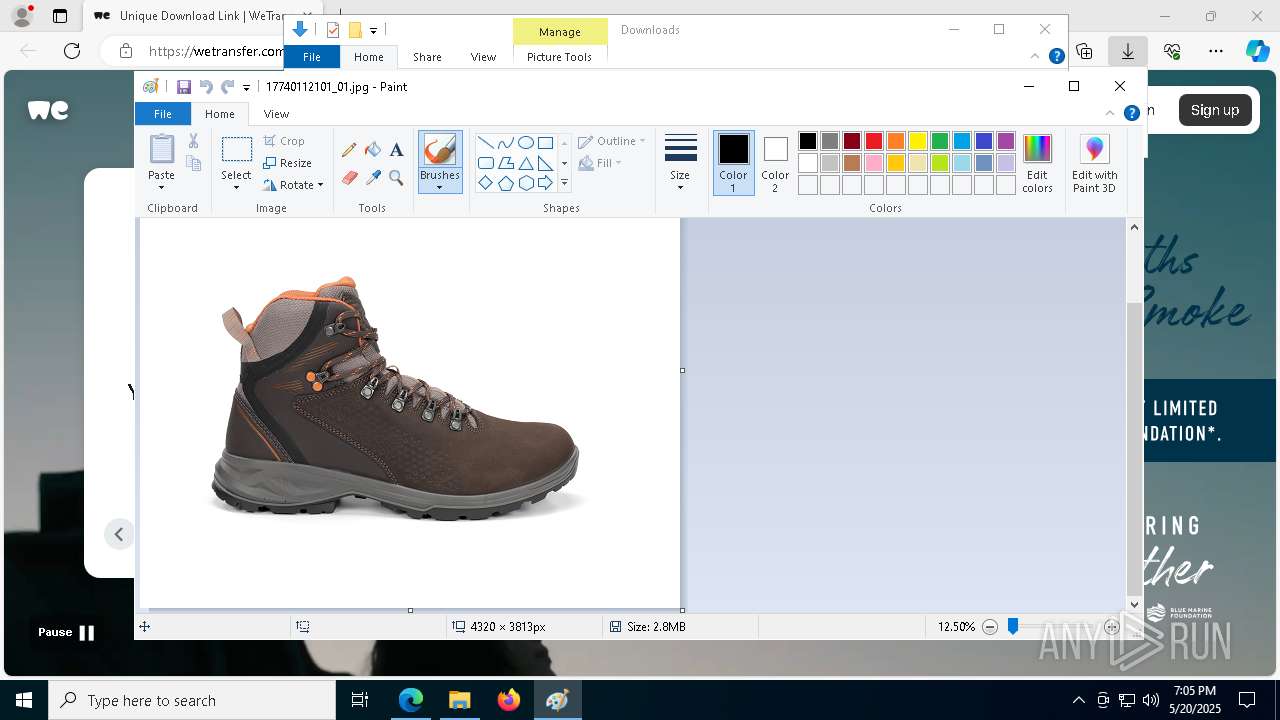The height and width of the screenshot is (720, 1280).
Task: Click the Redo arrow in Paint title bar
Action: tap(228, 87)
